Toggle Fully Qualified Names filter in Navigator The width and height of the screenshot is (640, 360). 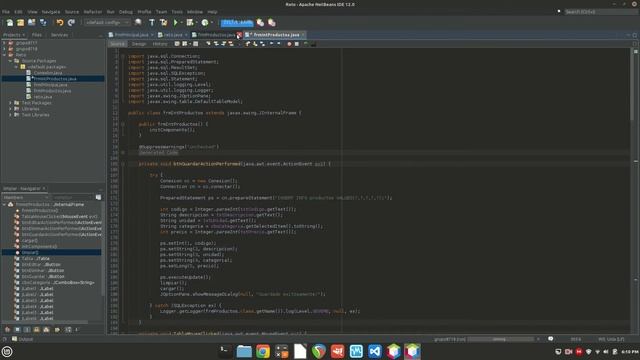pyautogui.click(x=57, y=329)
